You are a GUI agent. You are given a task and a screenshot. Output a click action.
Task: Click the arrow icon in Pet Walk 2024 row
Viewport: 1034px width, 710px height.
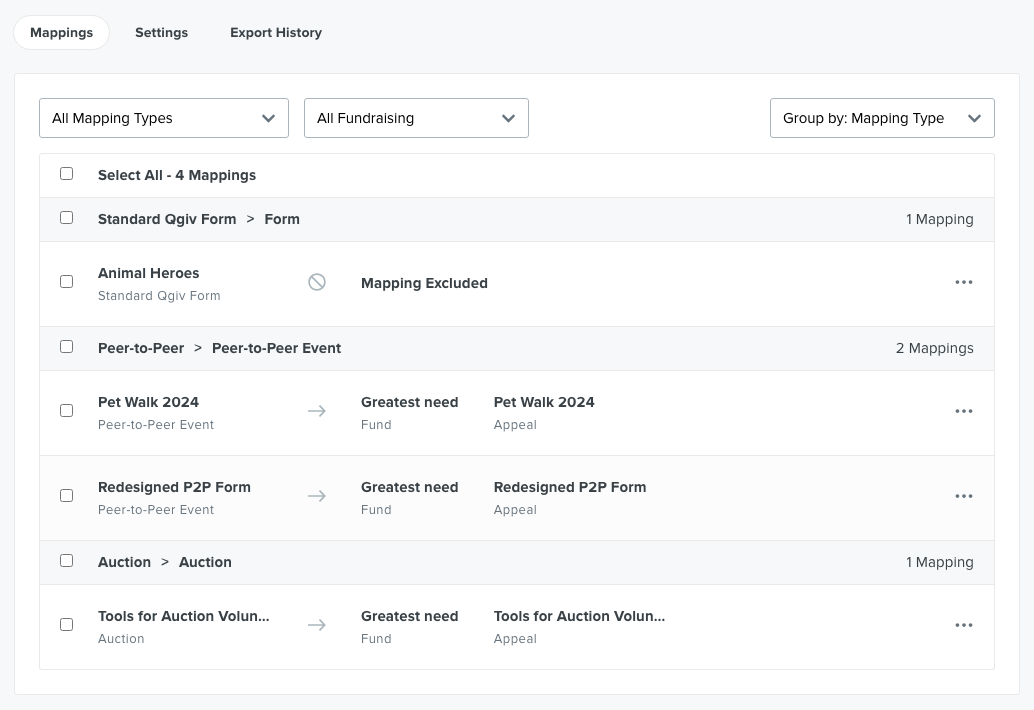[317, 411]
